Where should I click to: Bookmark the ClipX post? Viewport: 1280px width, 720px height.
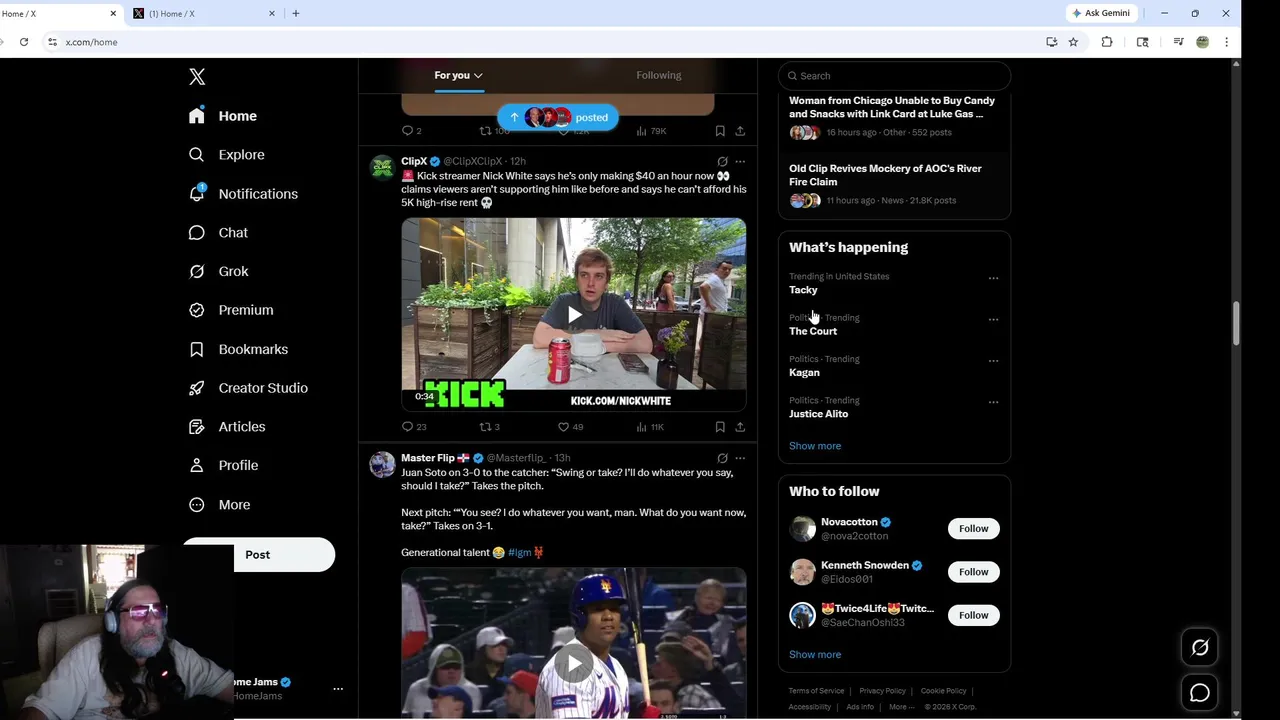(720, 427)
